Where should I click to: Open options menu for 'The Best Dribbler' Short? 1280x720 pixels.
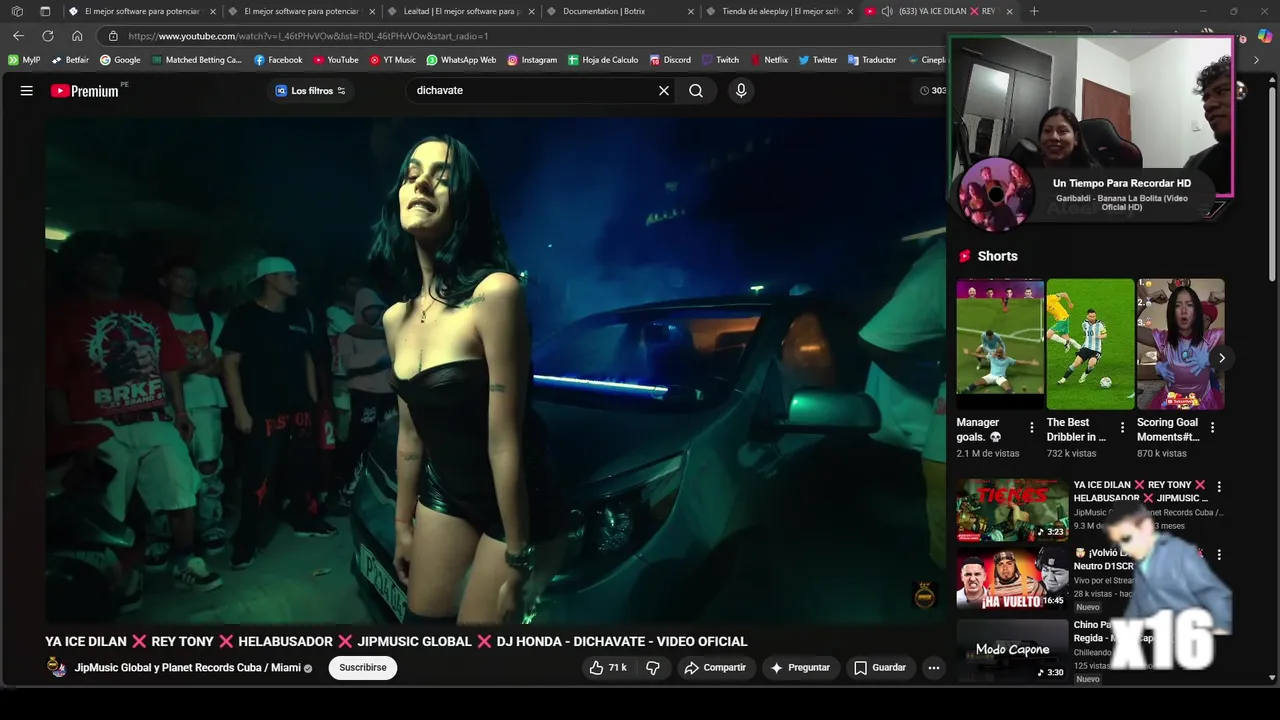(x=1122, y=428)
